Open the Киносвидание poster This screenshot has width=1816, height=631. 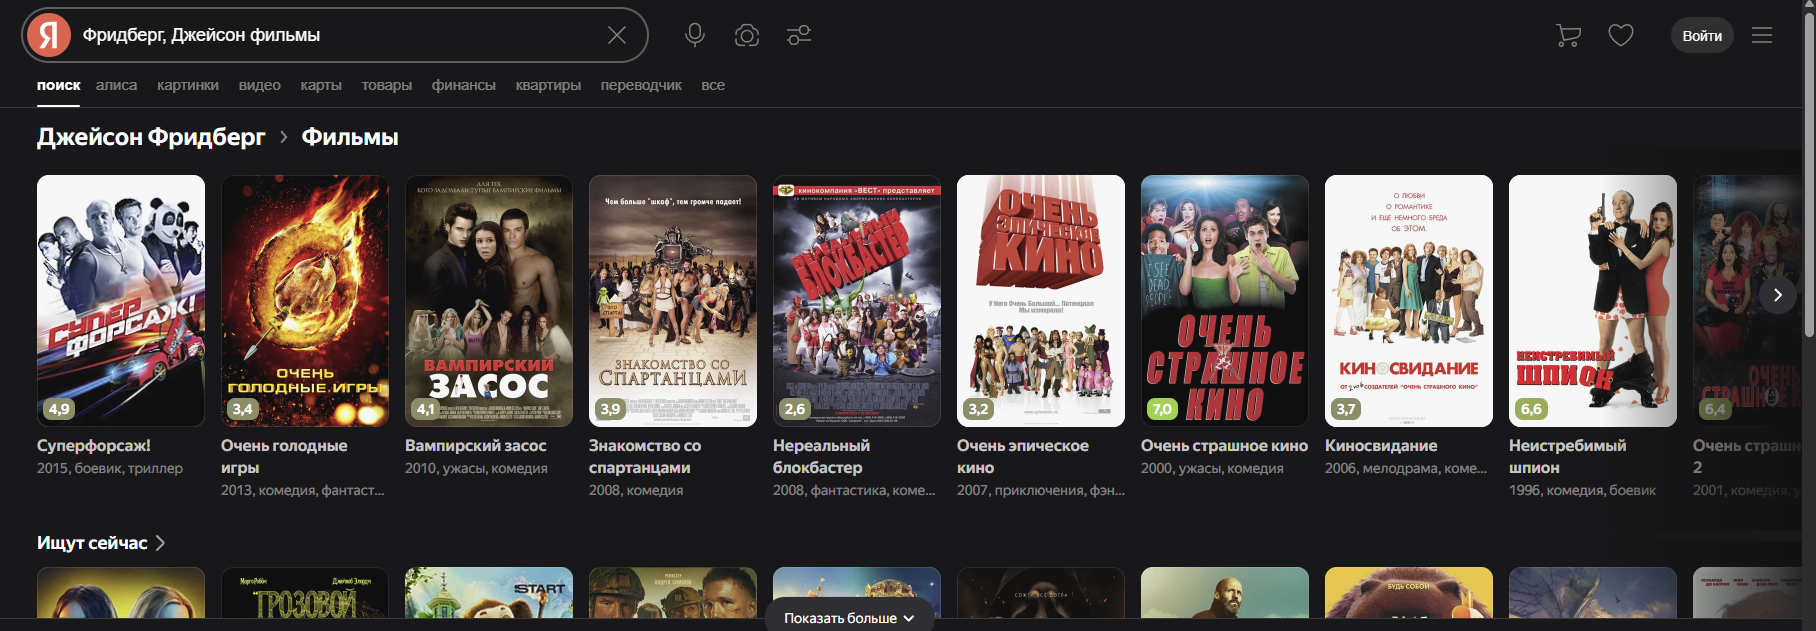click(1409, 301)
